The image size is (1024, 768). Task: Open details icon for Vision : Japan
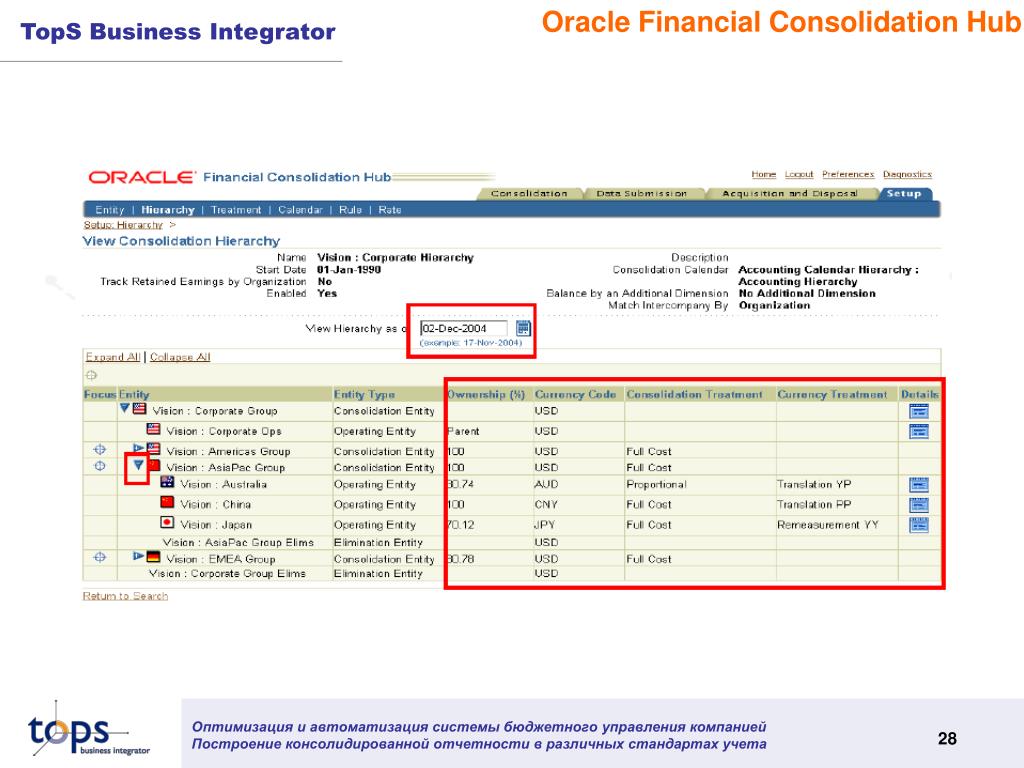click(x=919, y=525)
